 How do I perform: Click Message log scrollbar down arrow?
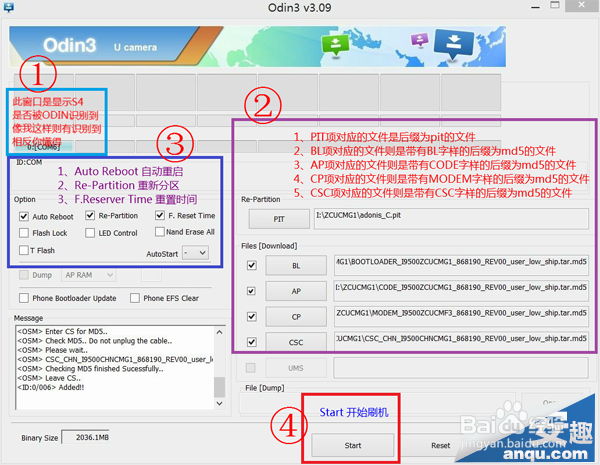pyautogui.click(x=219, y=403)
